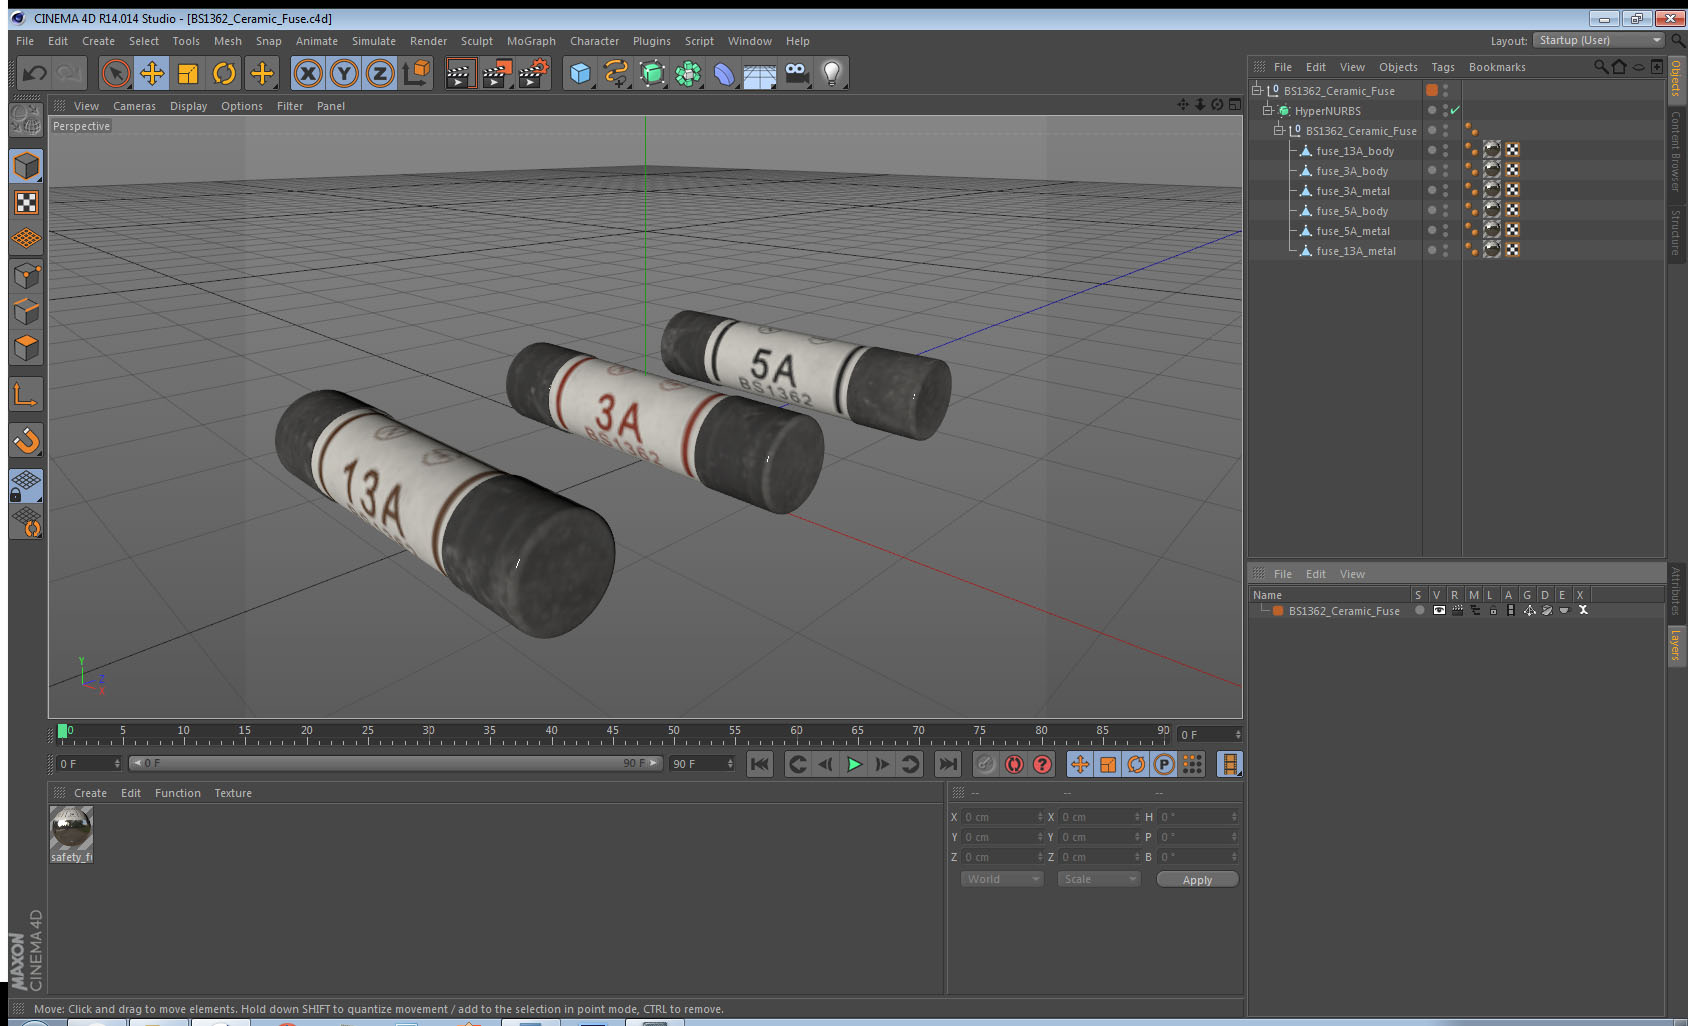Screen dimensions: 1688x1026
Task: Toggle HyperNURBS green enable checkmark
Action: point(1455,110)
